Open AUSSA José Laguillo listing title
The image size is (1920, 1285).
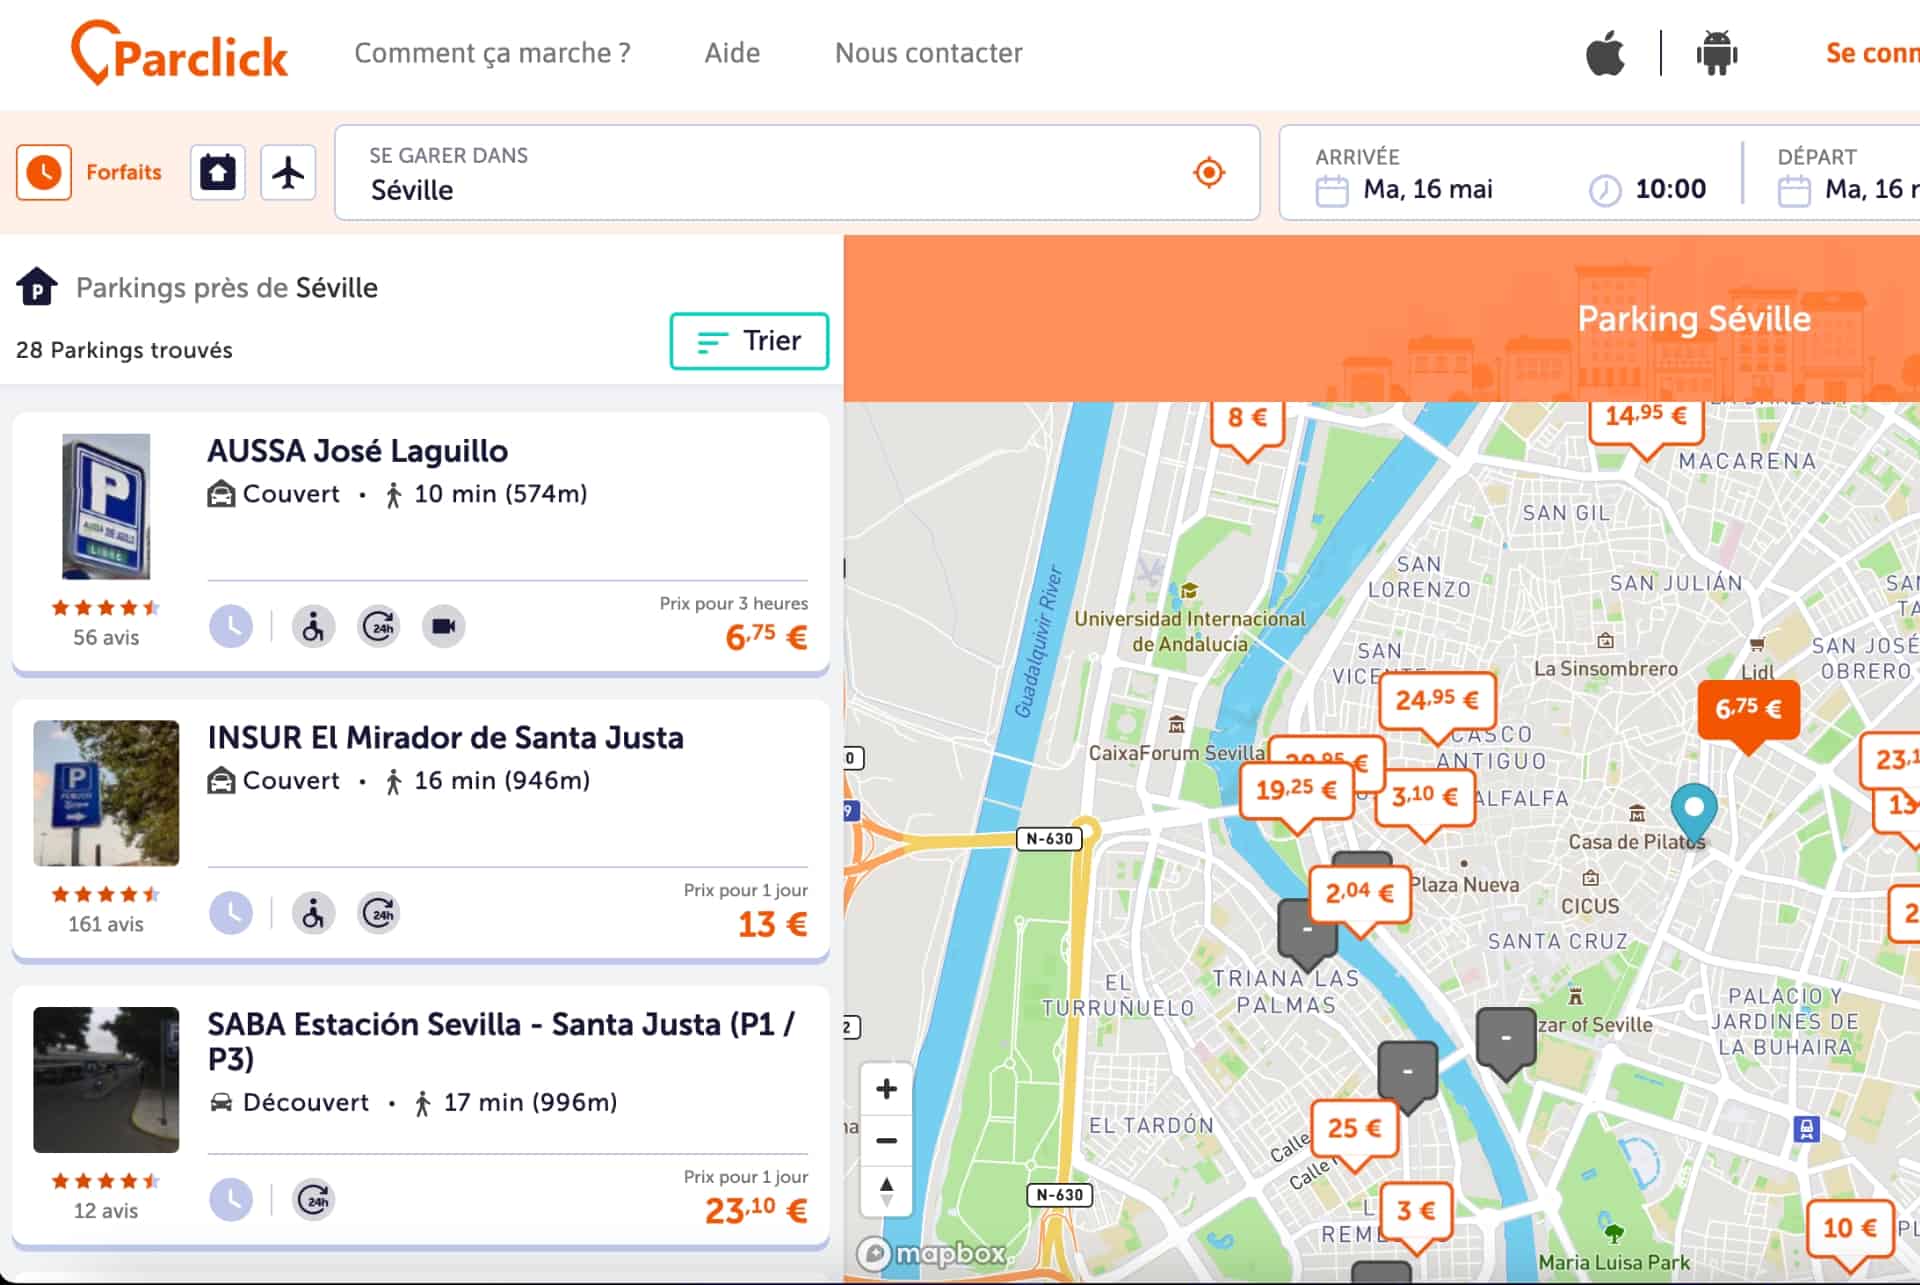tap(357, 451)
